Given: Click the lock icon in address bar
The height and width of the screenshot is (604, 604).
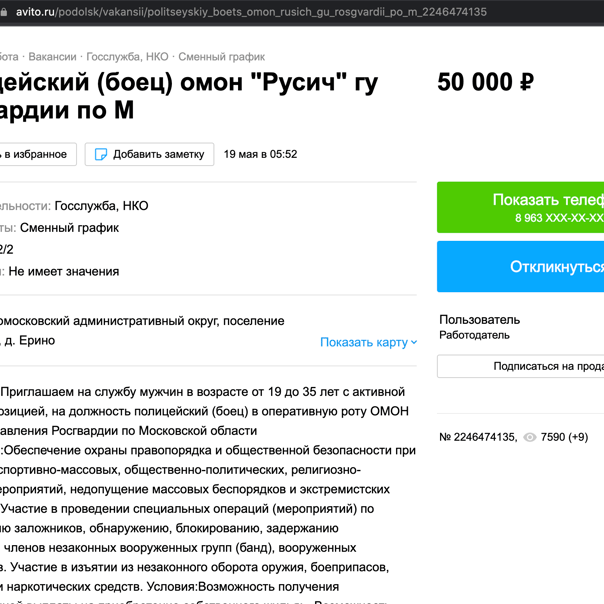Looking at the screenshot, I should pos(3,12).
